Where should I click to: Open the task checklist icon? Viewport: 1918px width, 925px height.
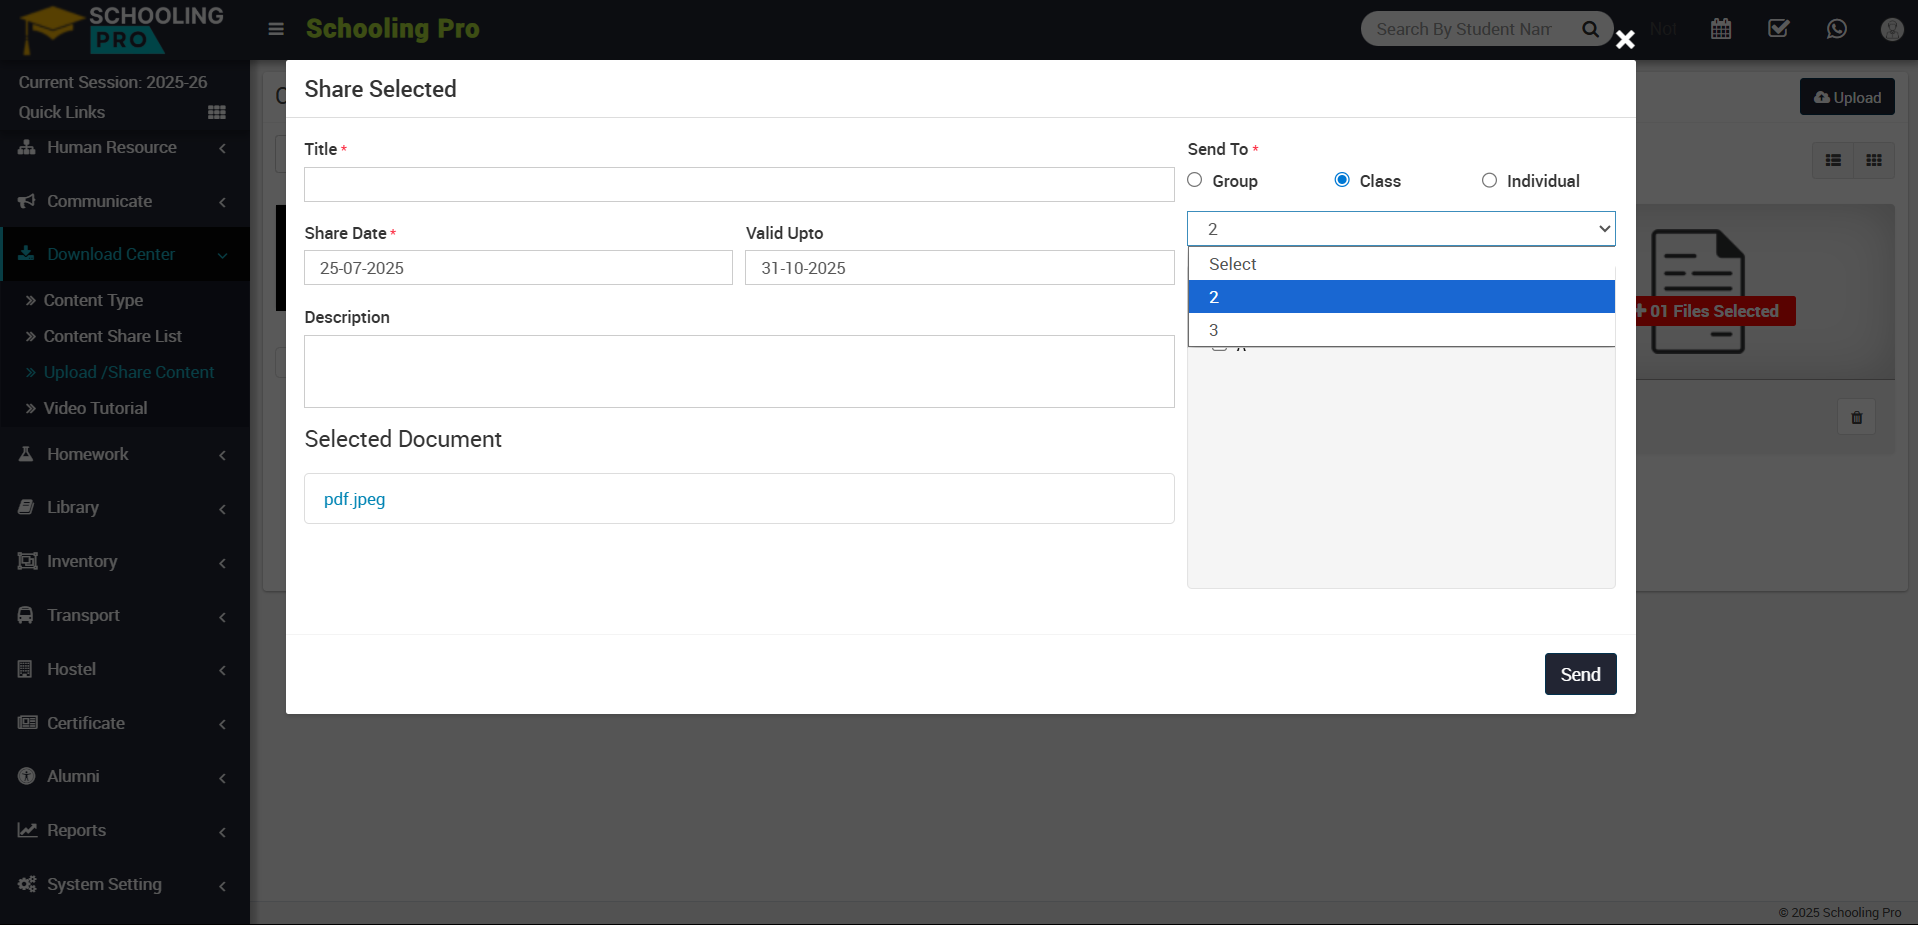(1779, 29)
